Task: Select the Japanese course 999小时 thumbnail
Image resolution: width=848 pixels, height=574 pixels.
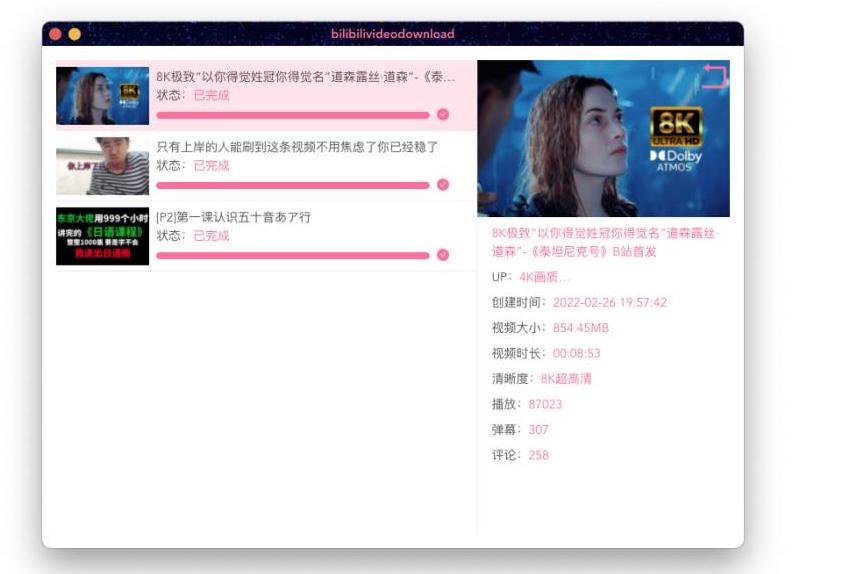Action: point(102,236)
